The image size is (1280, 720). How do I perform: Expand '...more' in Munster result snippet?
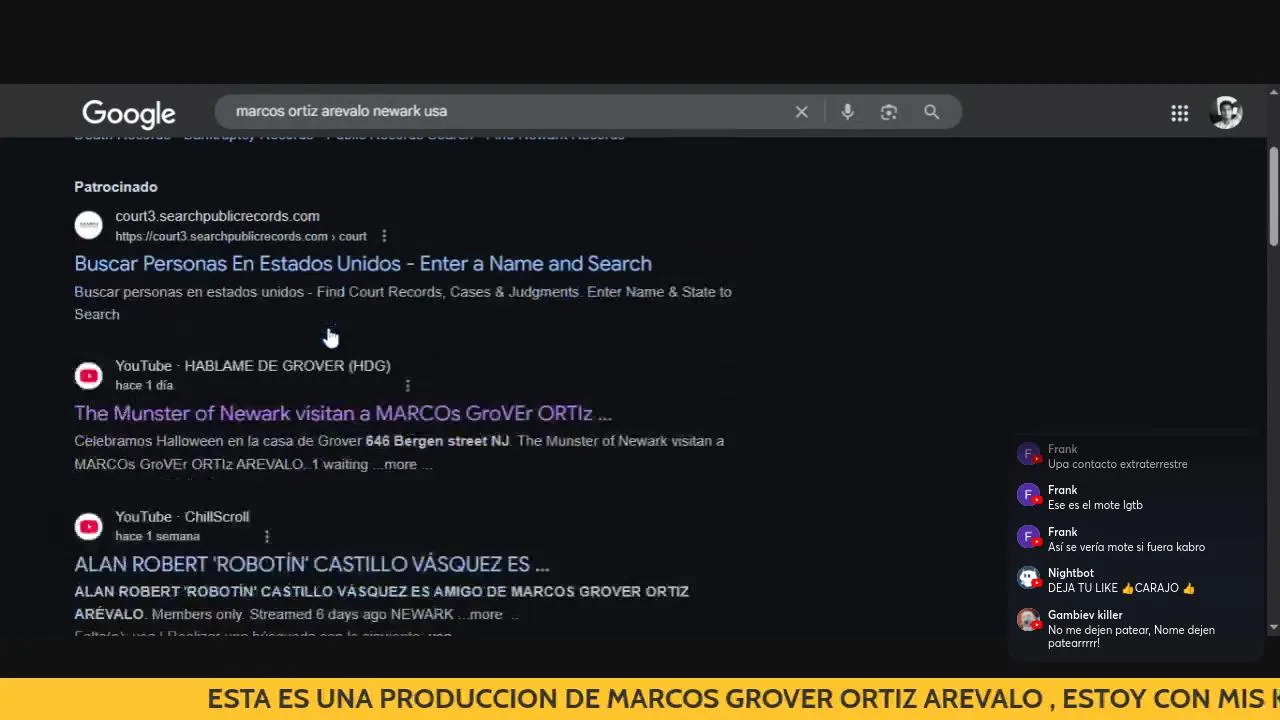tap(401, 464)
